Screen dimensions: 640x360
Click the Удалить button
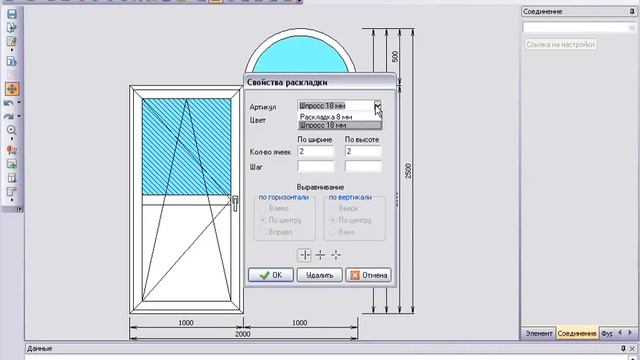coord(319,275)
